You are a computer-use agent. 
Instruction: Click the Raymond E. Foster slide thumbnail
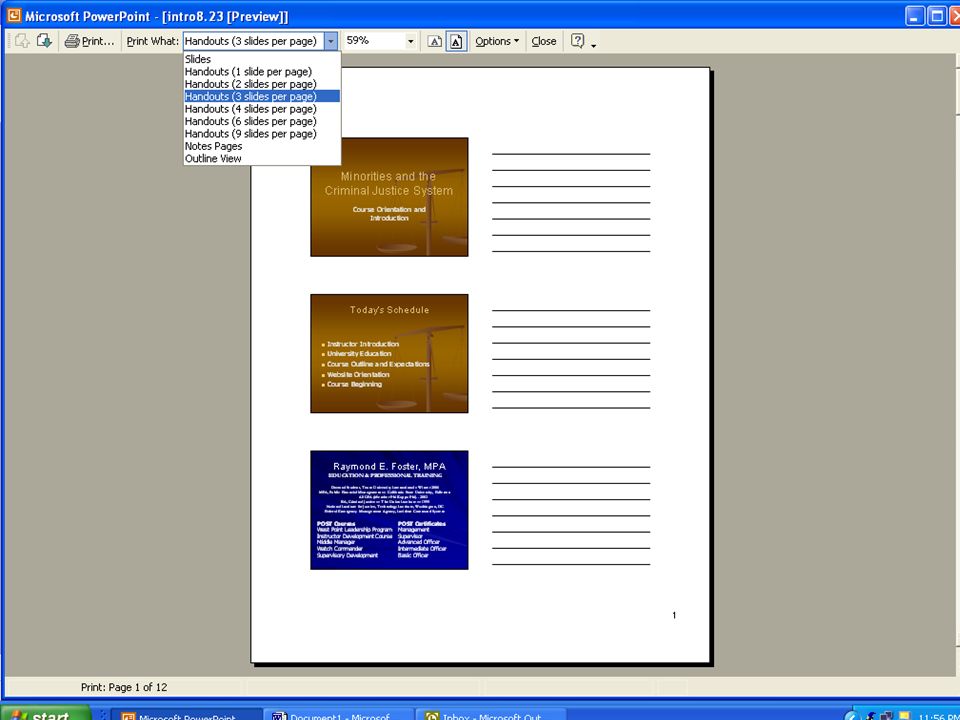(x=389, y=510)
